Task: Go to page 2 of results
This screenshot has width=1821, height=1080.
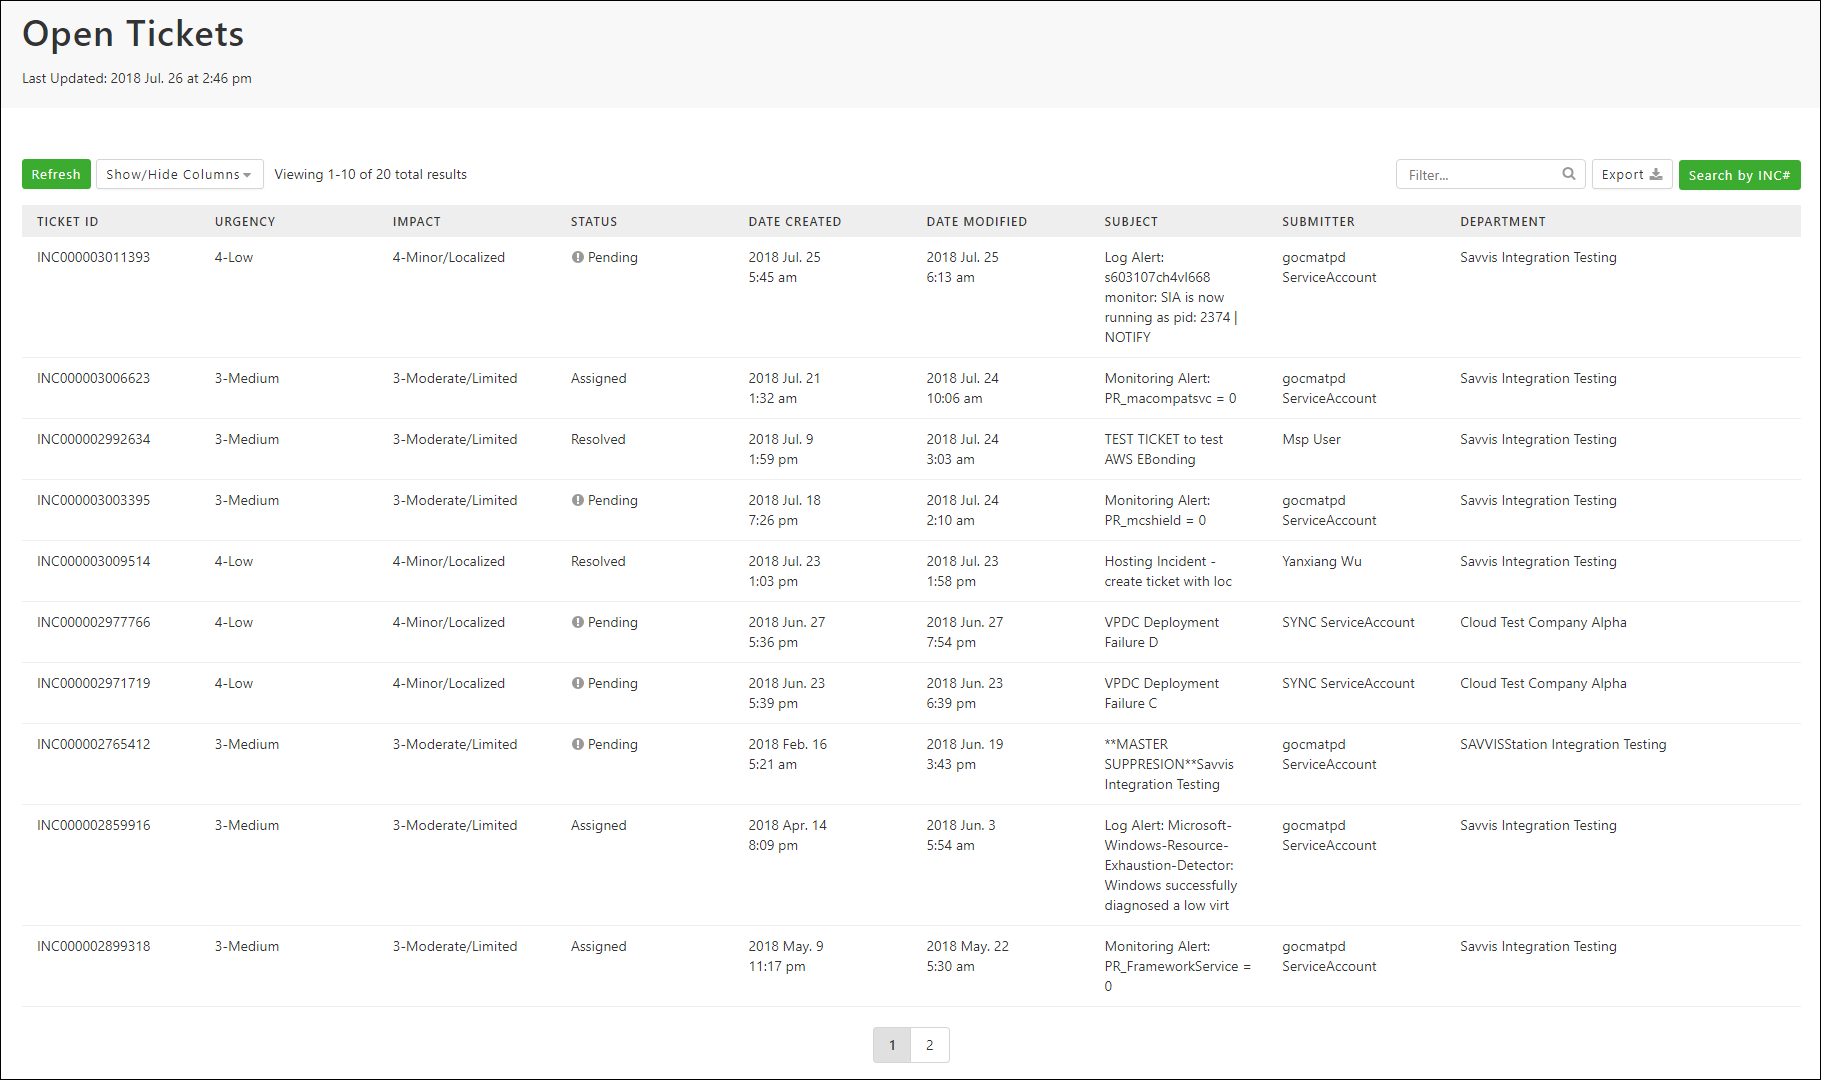Action: click(x=930, y=1045)
